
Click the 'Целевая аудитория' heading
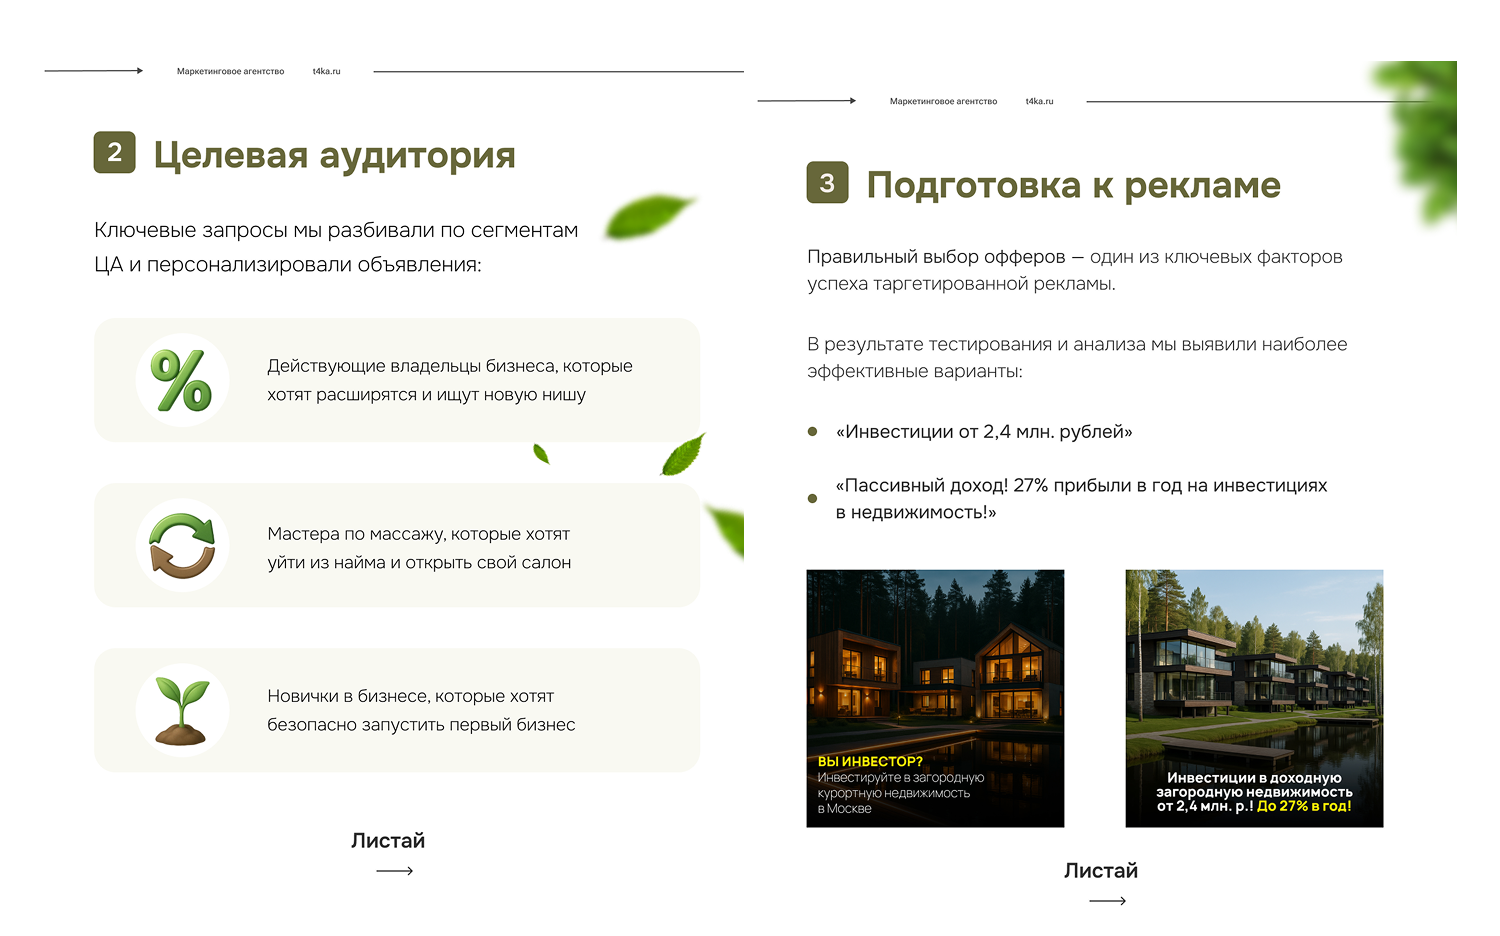tap(335, 155)
